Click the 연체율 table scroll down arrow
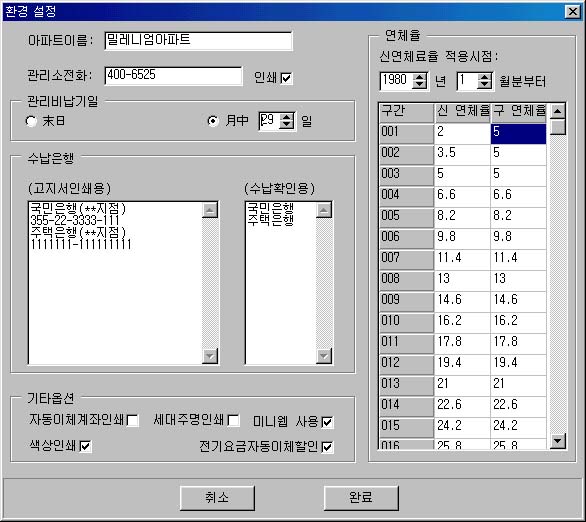The width and height of the screenshot is (586, 522). (558, 441)
